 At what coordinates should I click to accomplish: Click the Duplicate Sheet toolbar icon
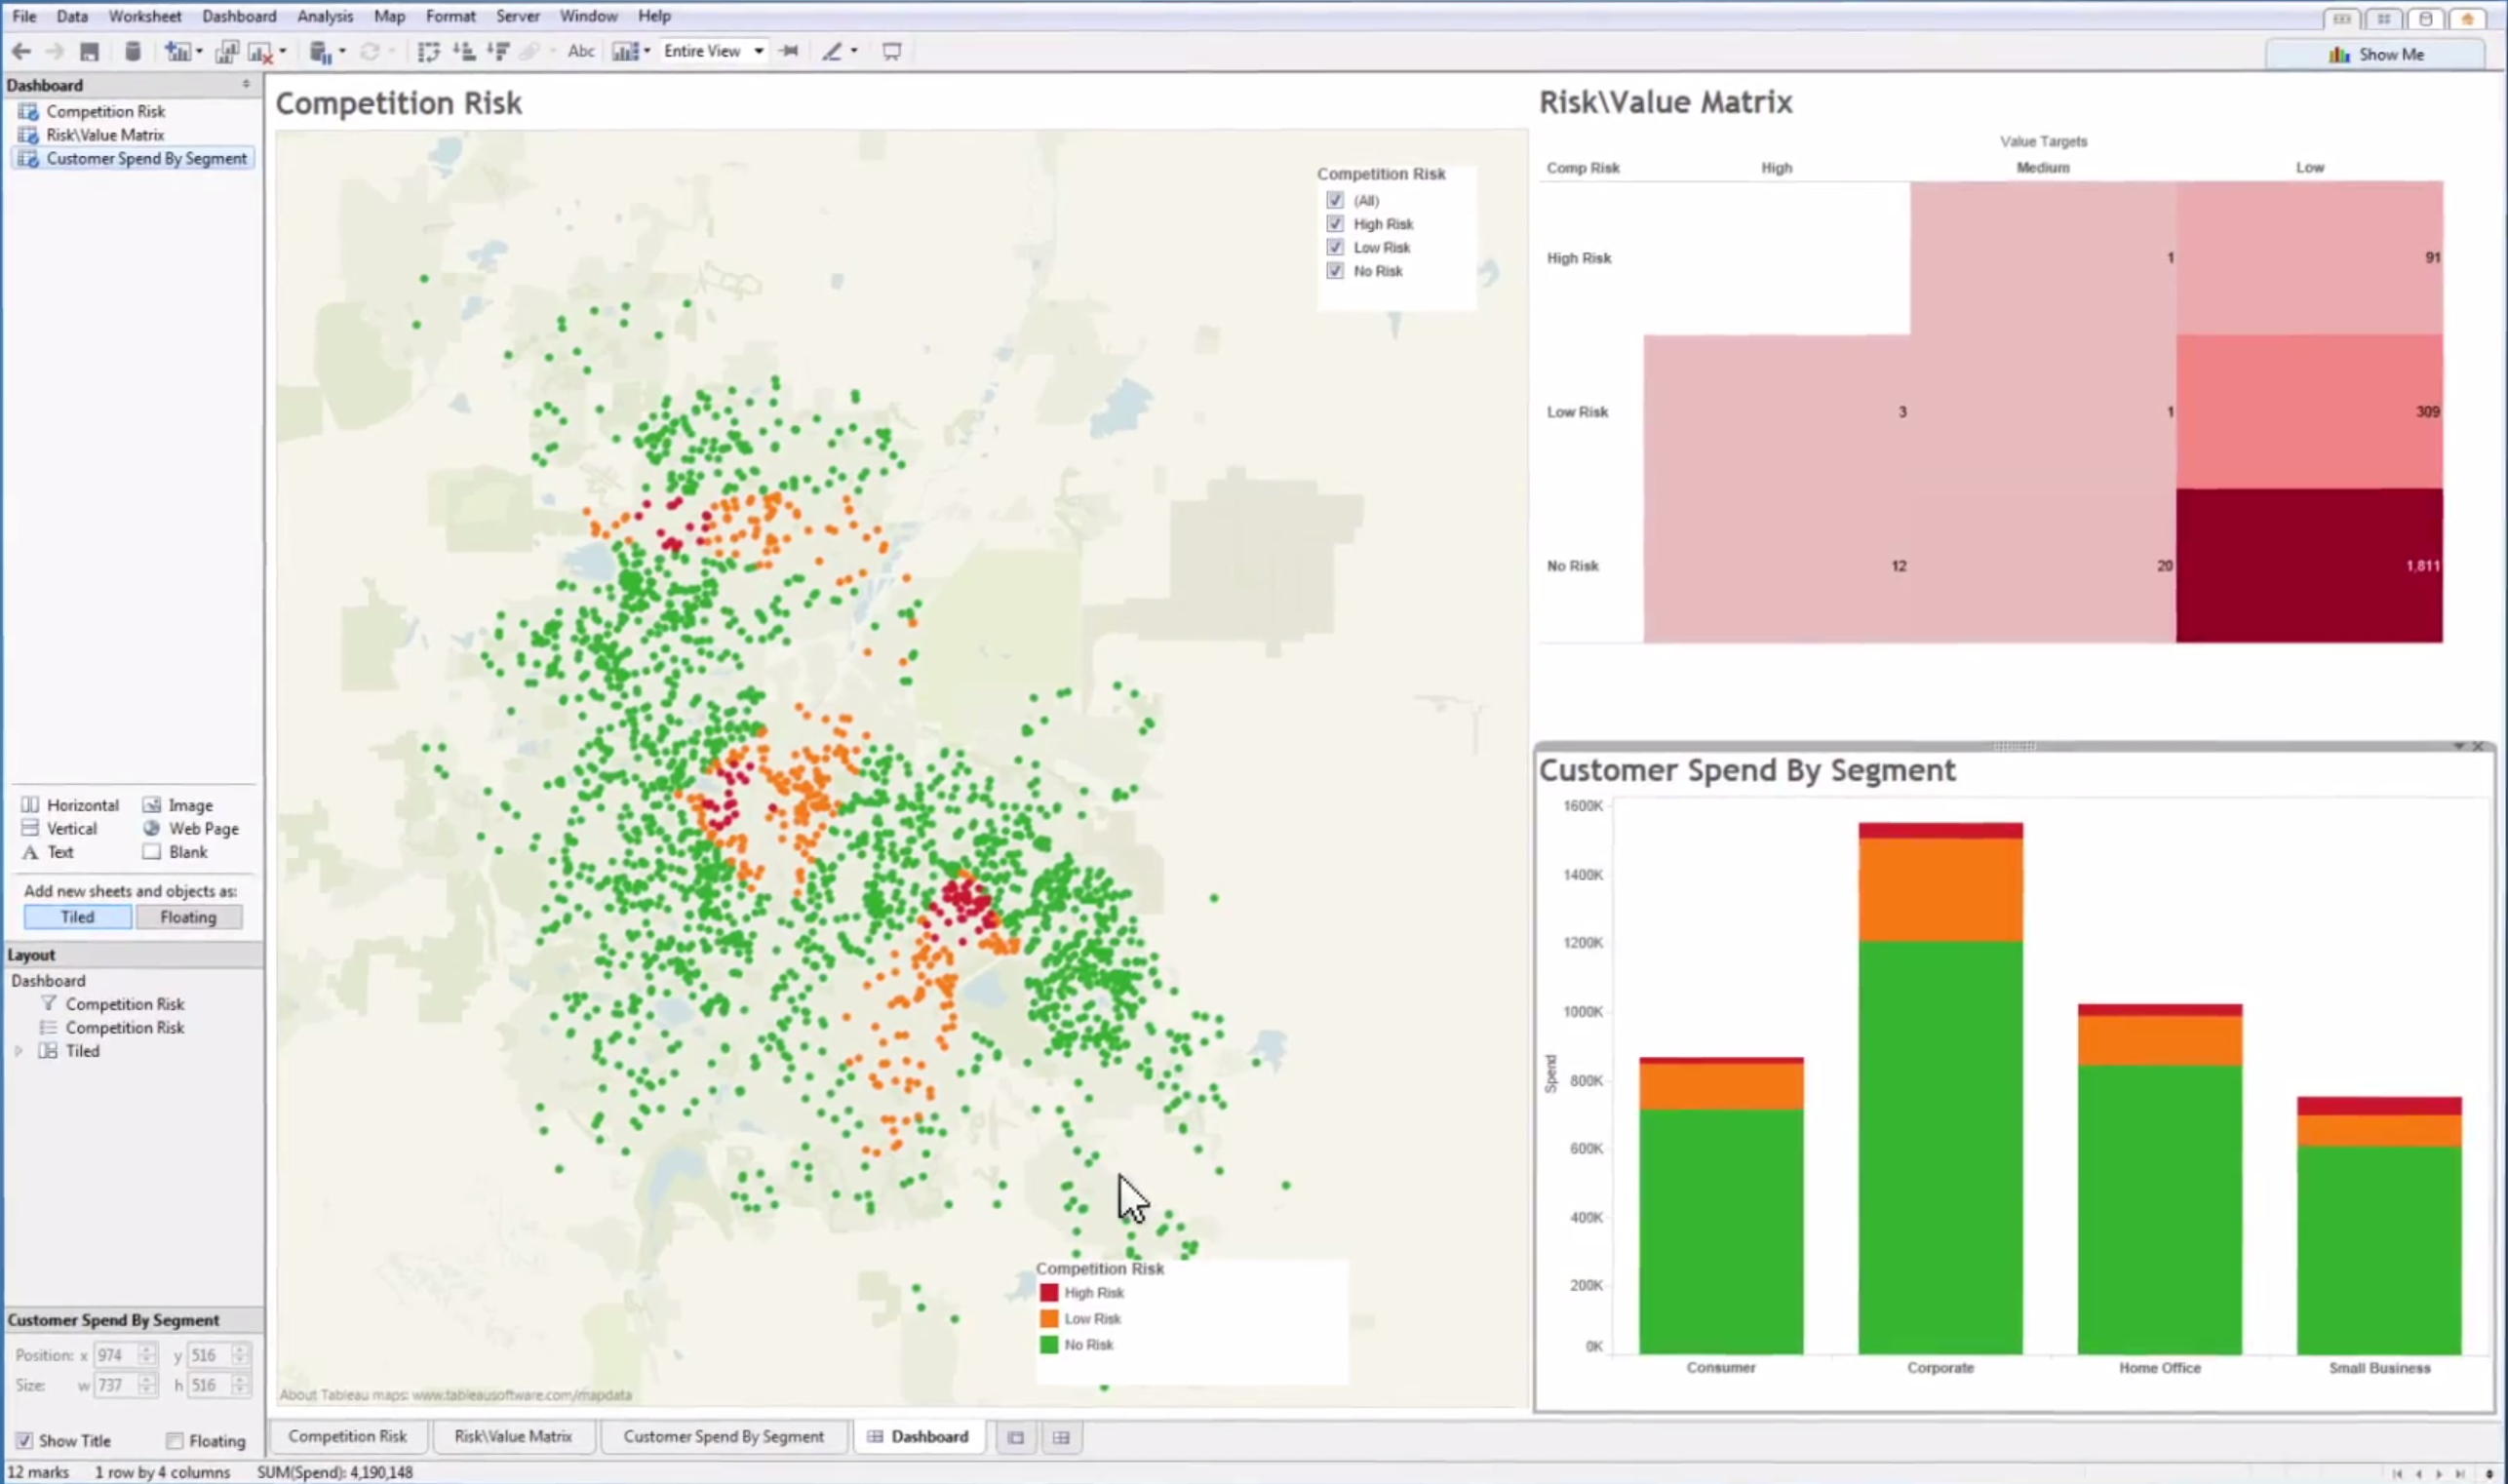pyautogui.click(x=227, y=52)
